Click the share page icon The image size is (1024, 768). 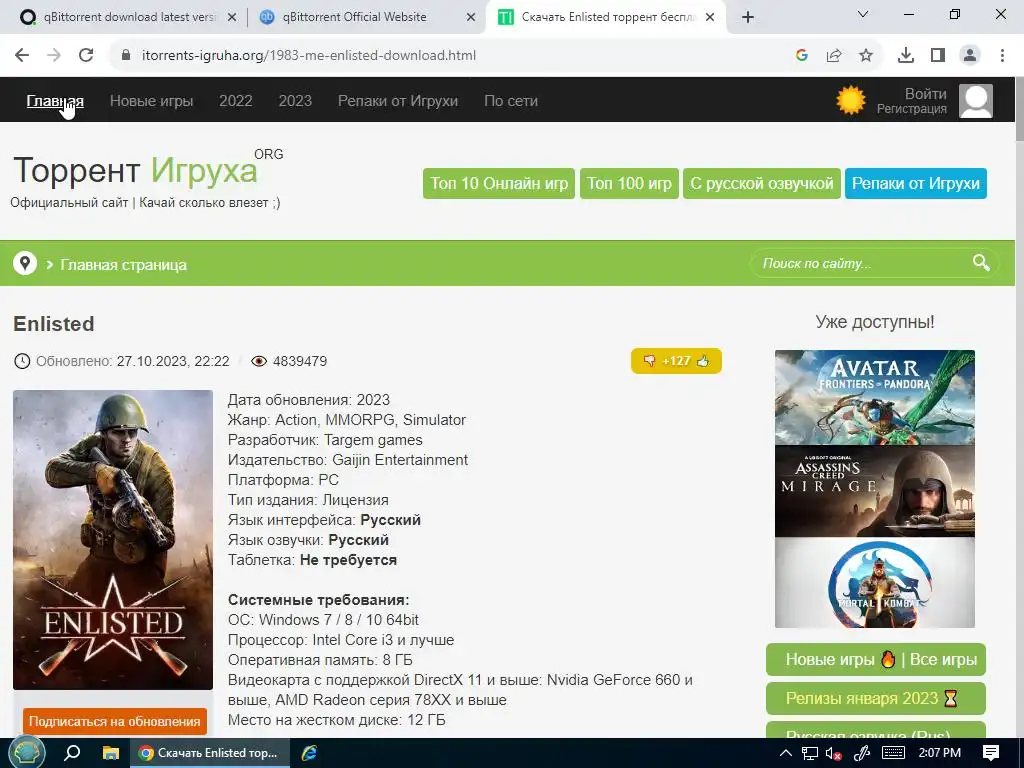point(834,56)
